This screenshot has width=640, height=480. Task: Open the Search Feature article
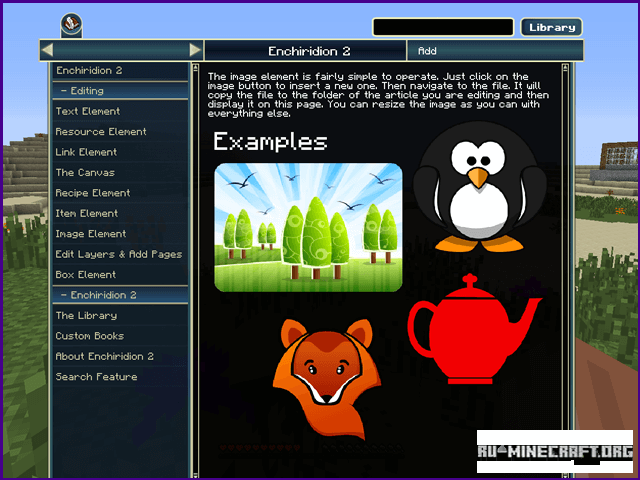pos(120,377)
